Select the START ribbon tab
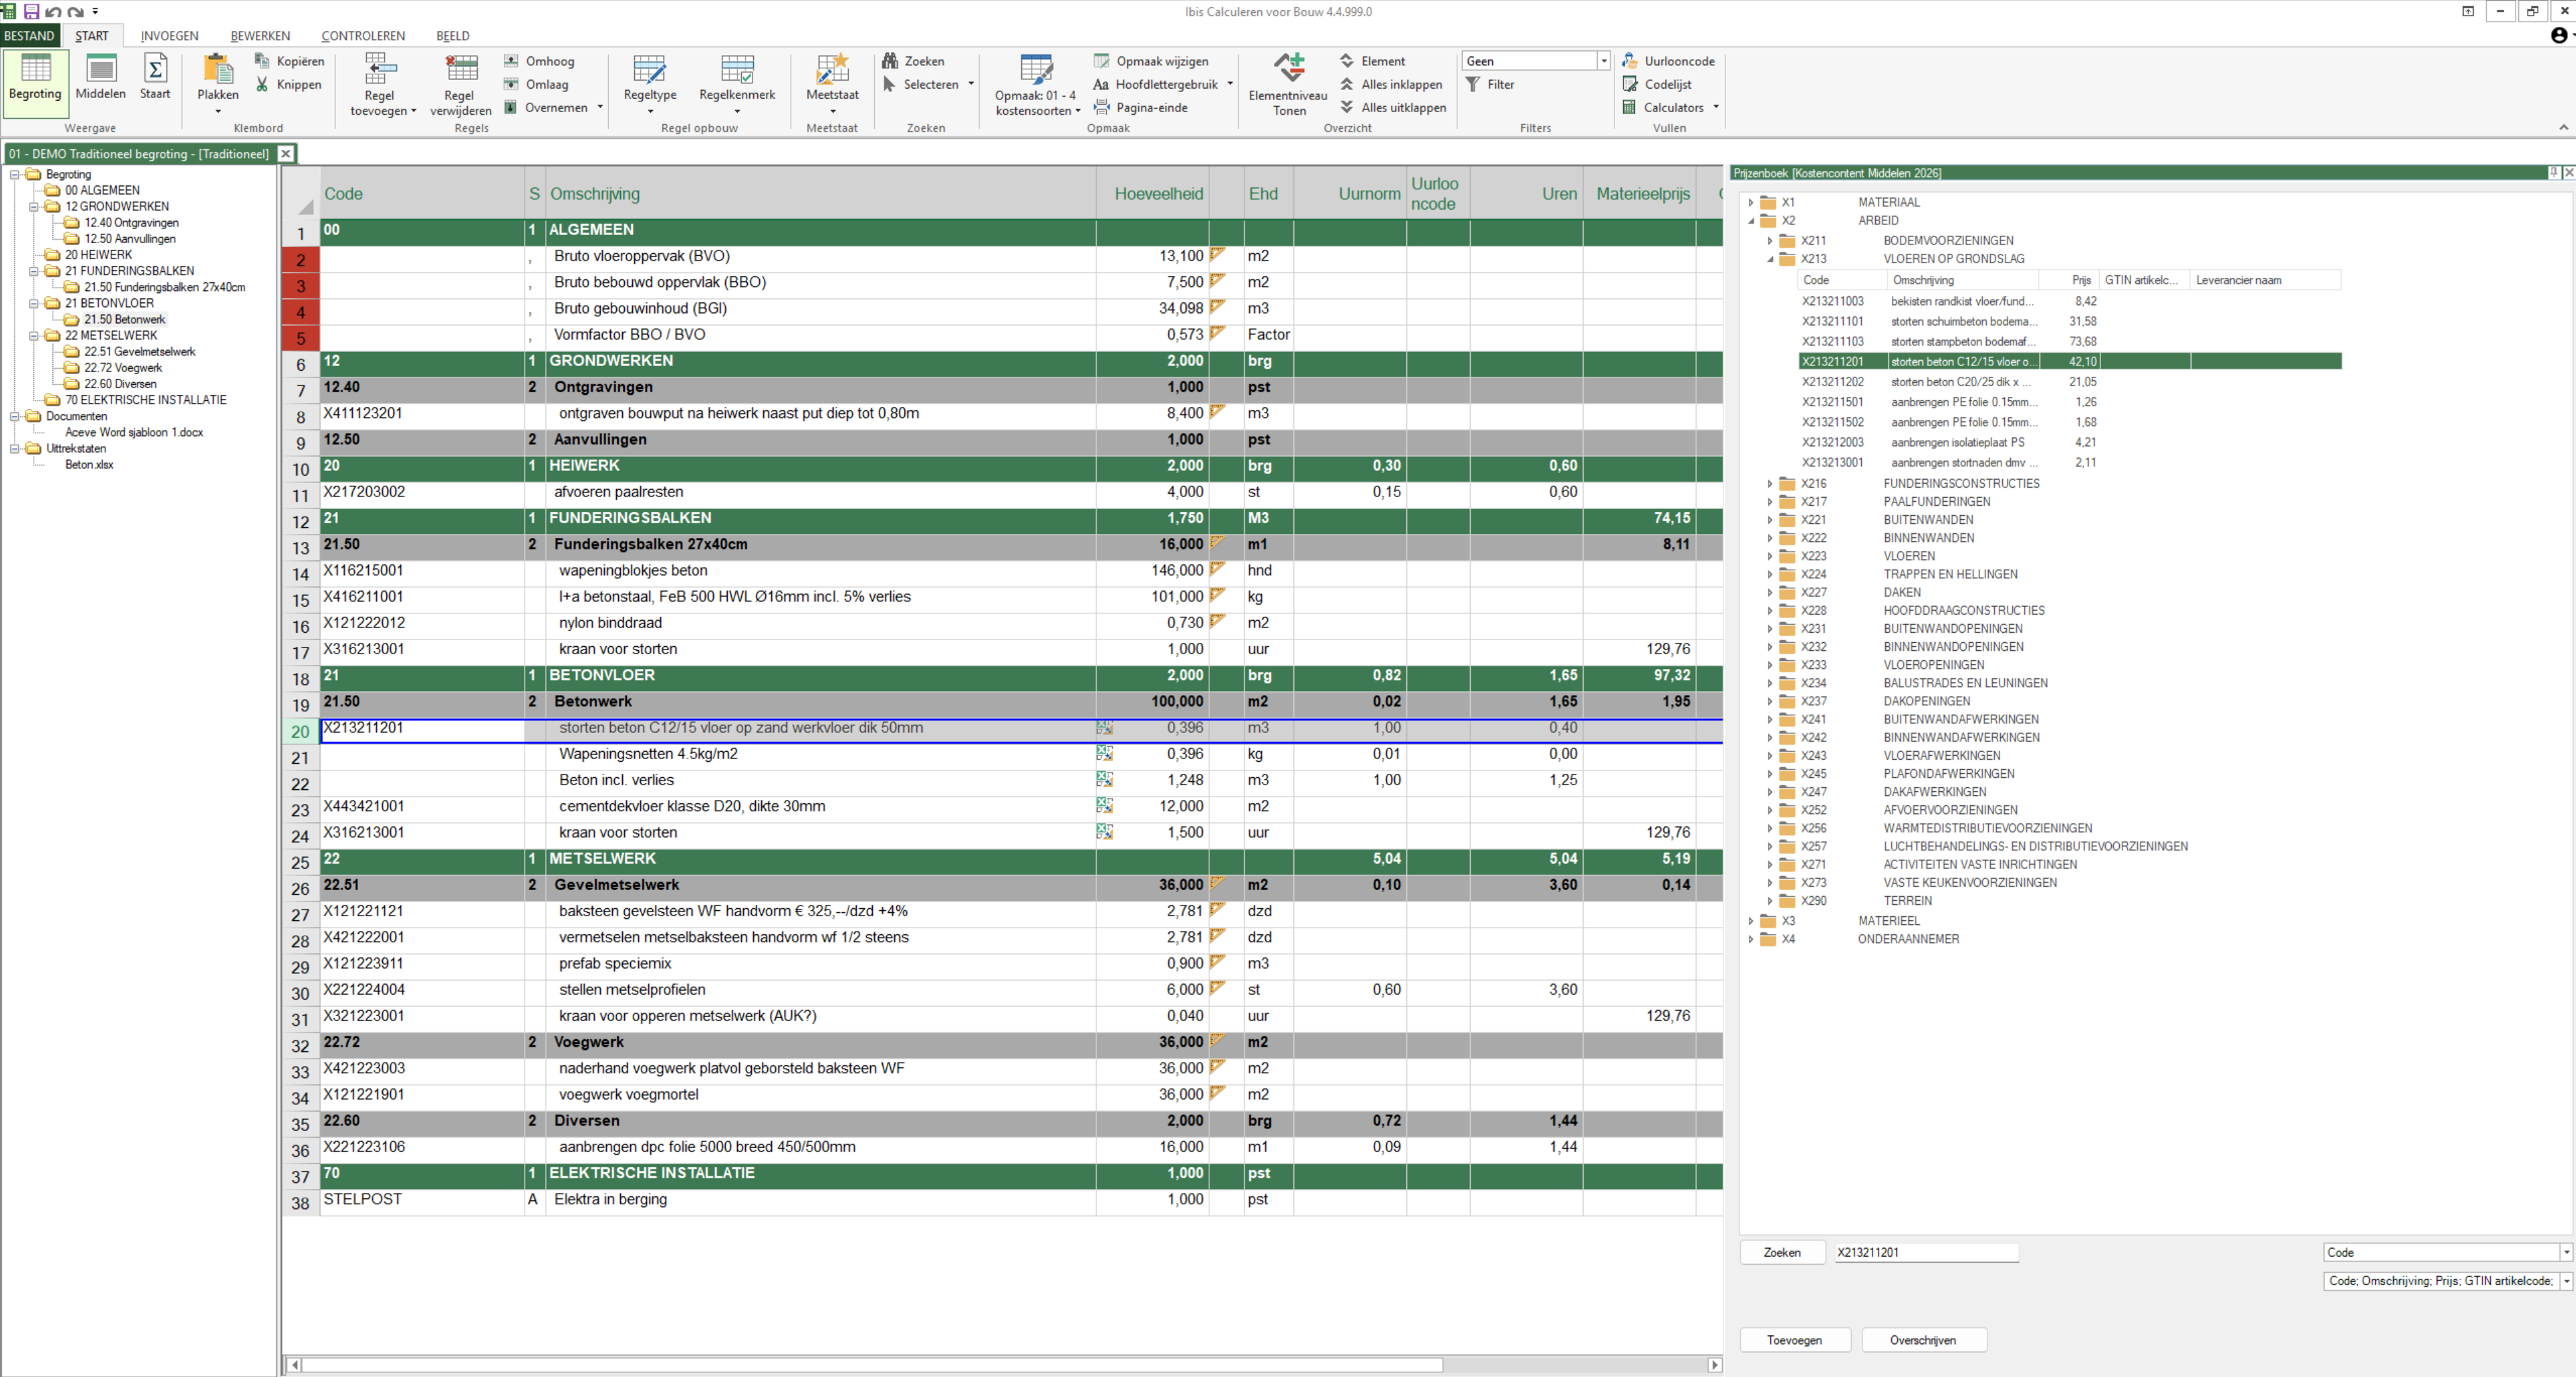2576x1377 pixels. click(x=92, y=35)
